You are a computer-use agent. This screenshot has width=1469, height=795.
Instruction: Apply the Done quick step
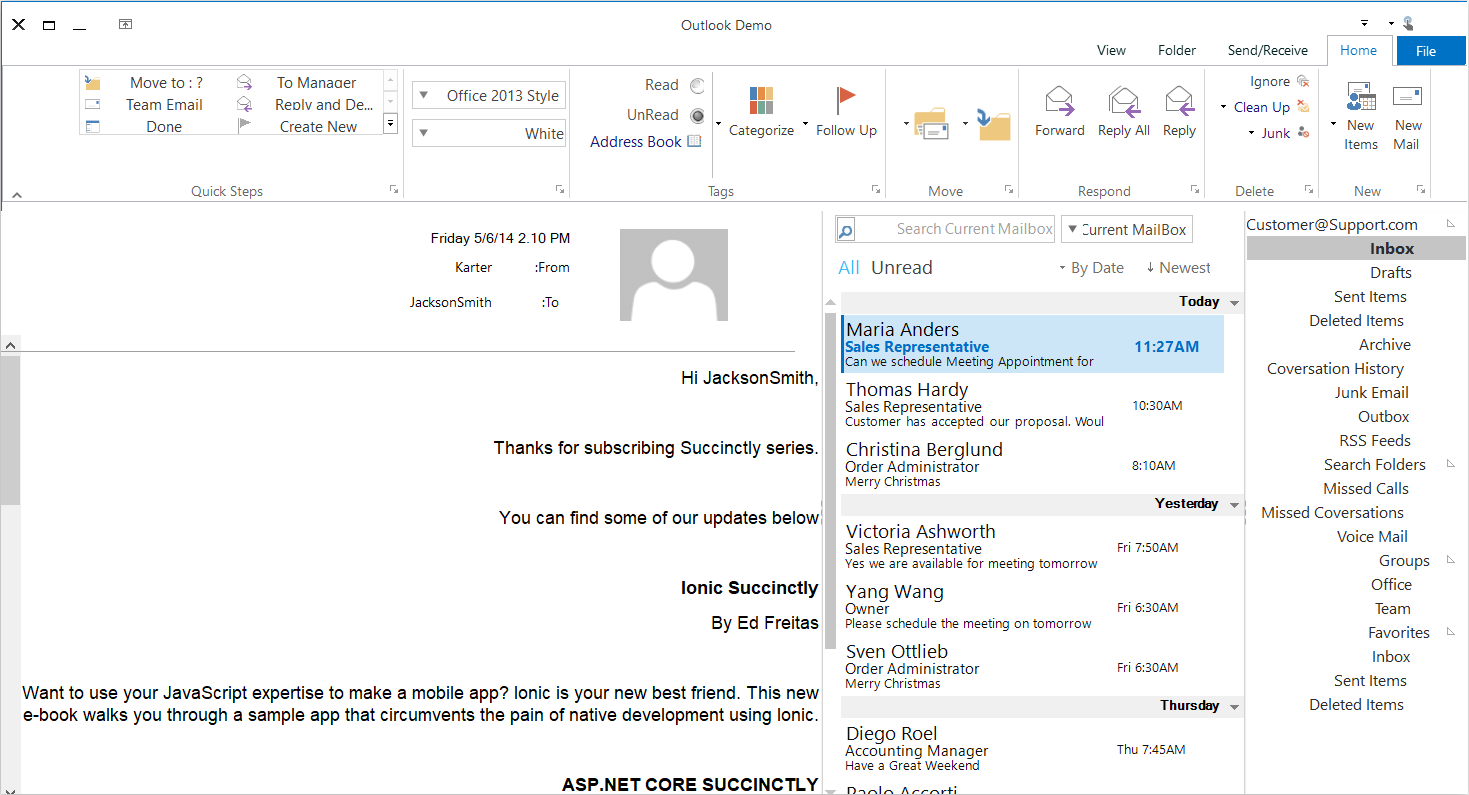[x=163, y=126]
